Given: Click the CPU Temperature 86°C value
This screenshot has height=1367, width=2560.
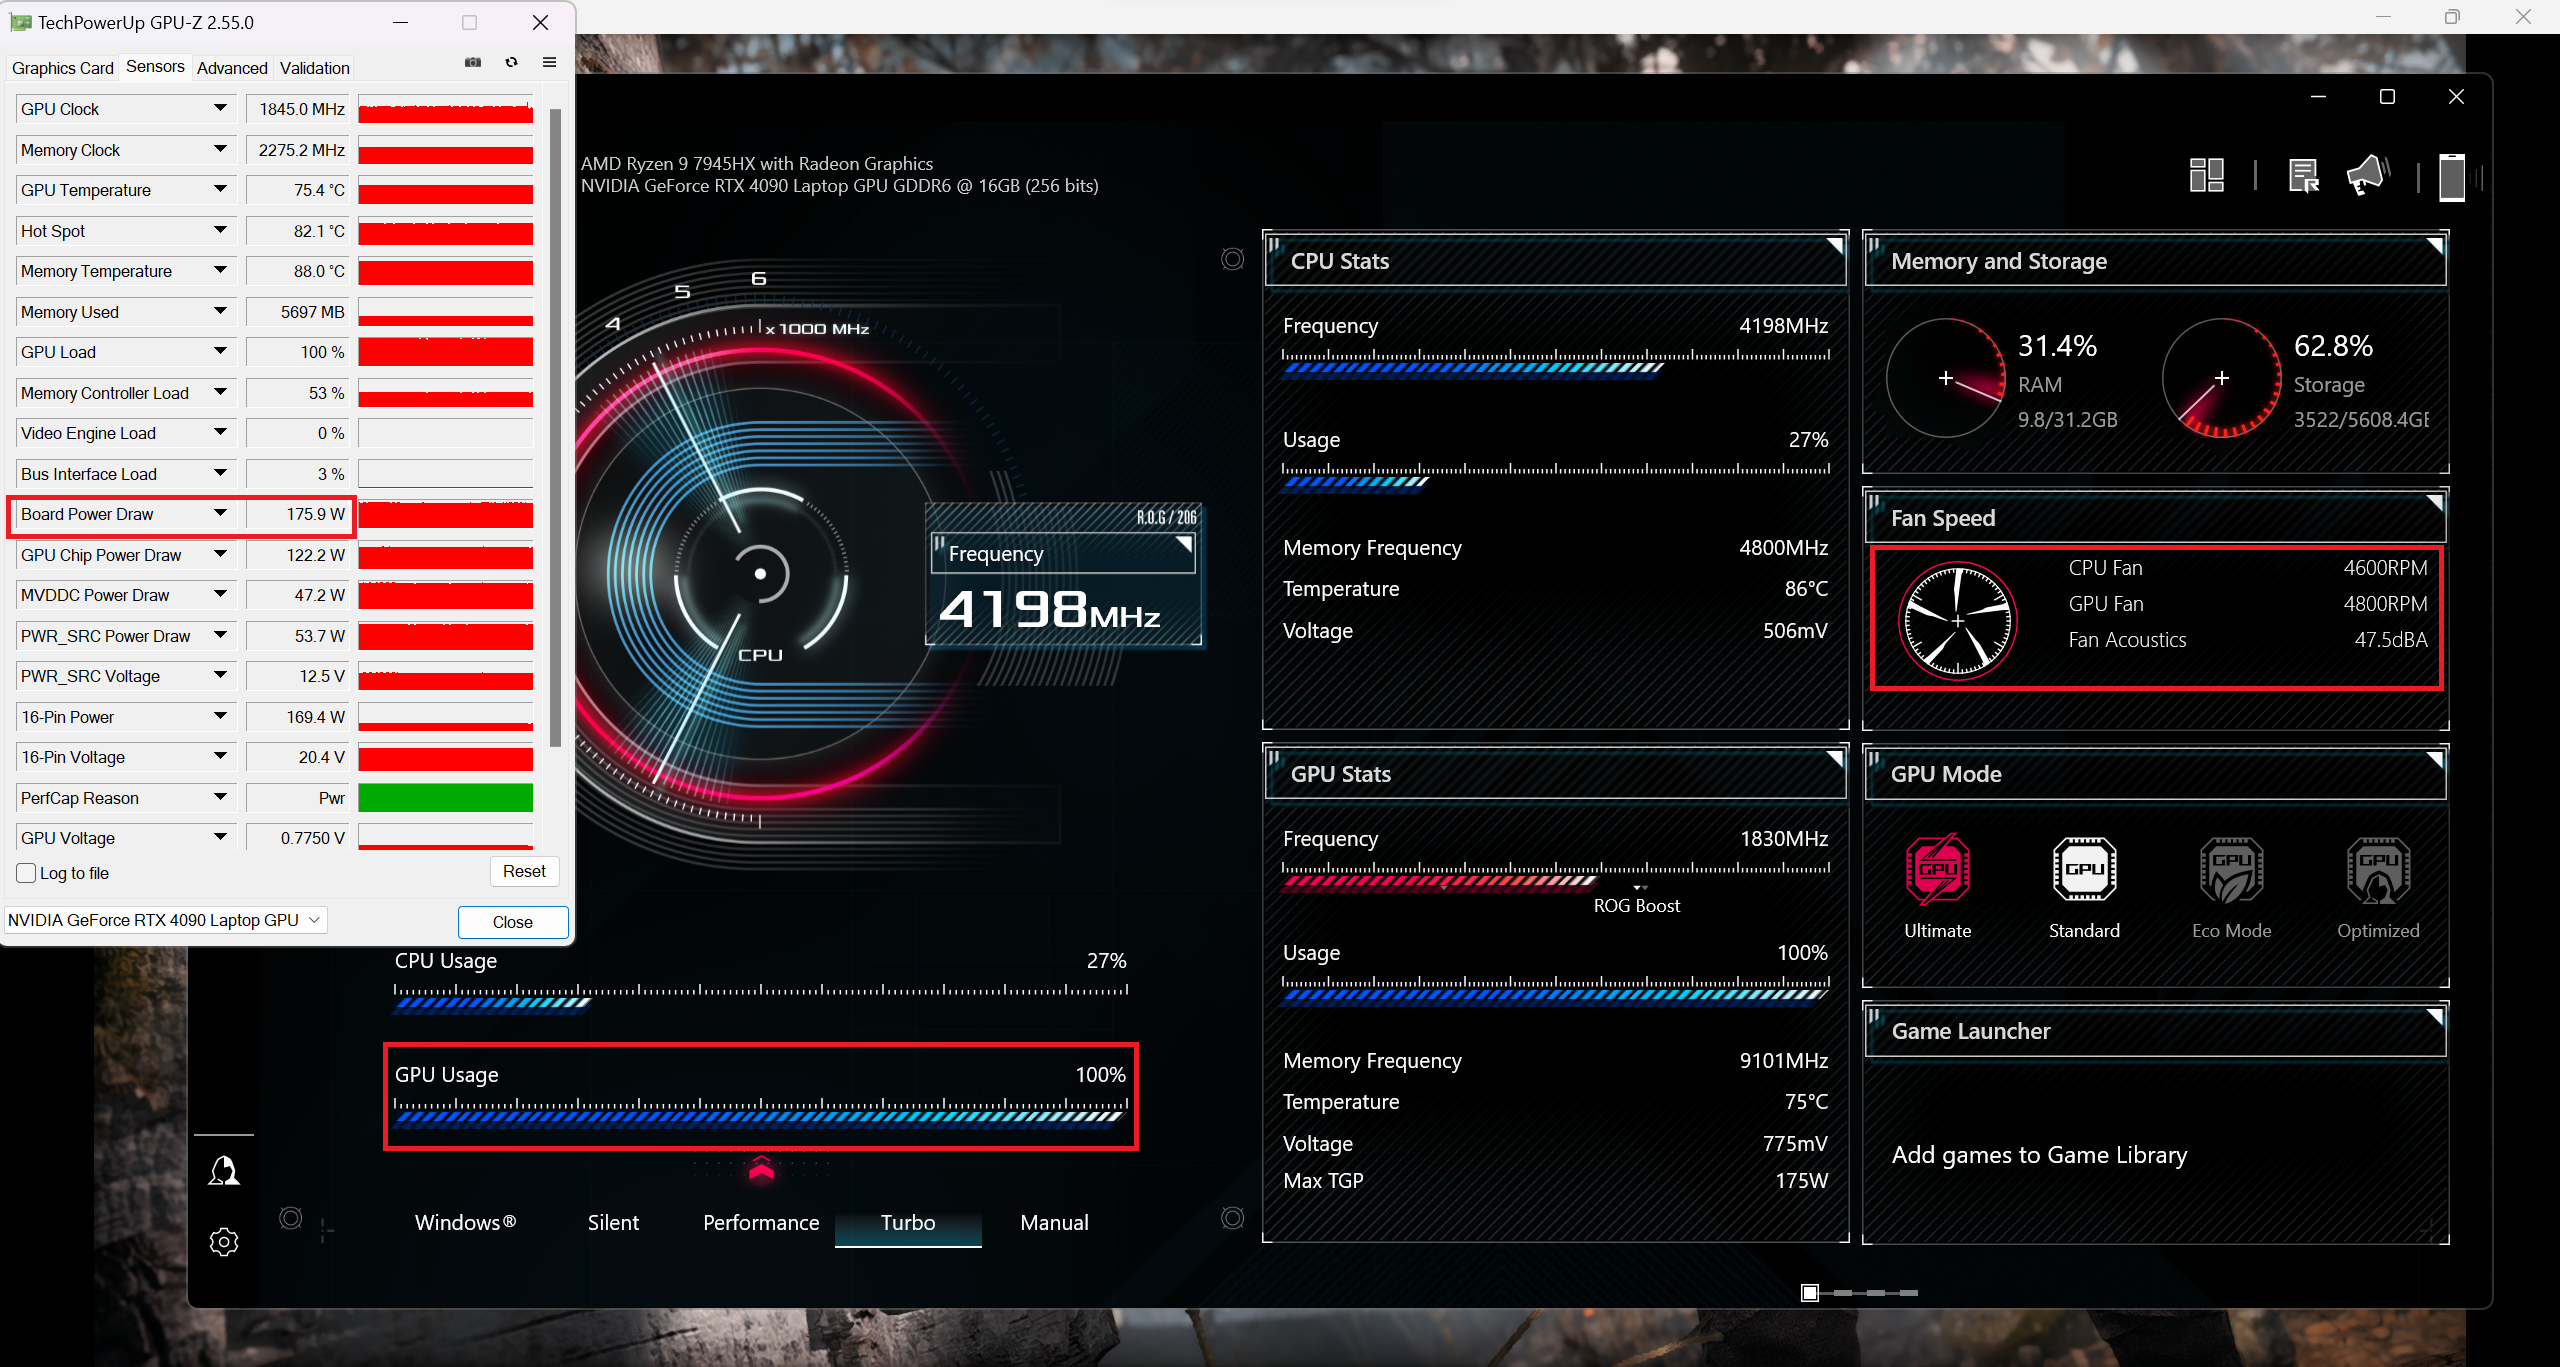Looking at the screenshot, I should tap(1806, 588).
